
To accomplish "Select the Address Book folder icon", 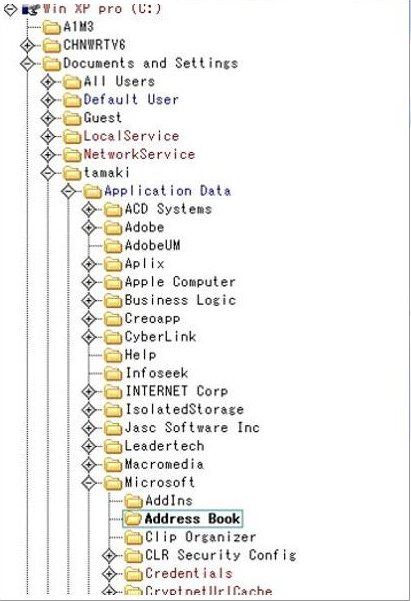I will 134,519.
